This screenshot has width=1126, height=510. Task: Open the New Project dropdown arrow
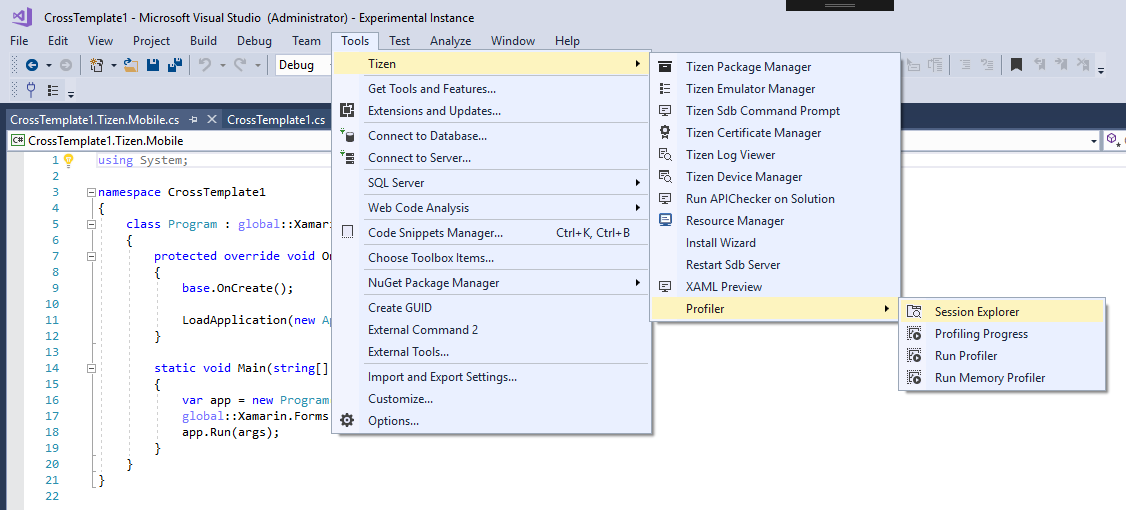point(114,65)
